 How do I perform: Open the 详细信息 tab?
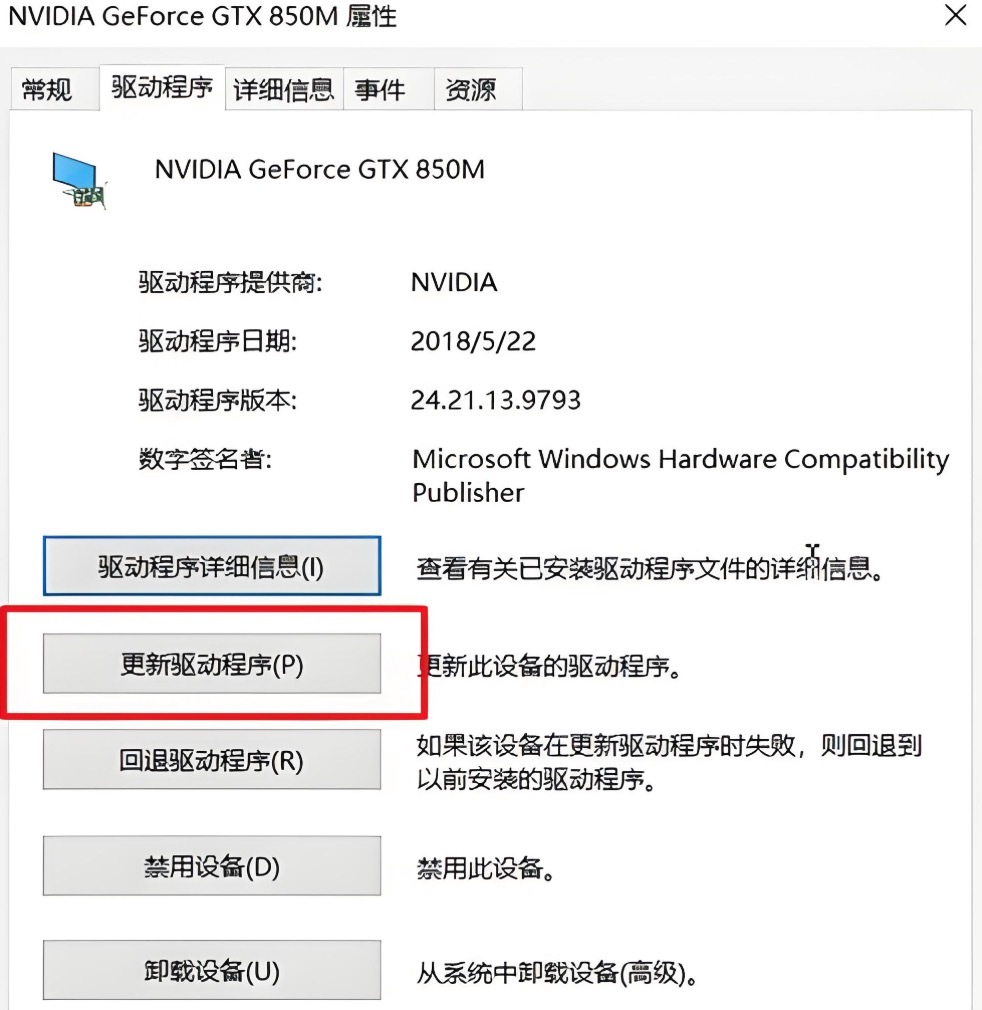point(283,90)
